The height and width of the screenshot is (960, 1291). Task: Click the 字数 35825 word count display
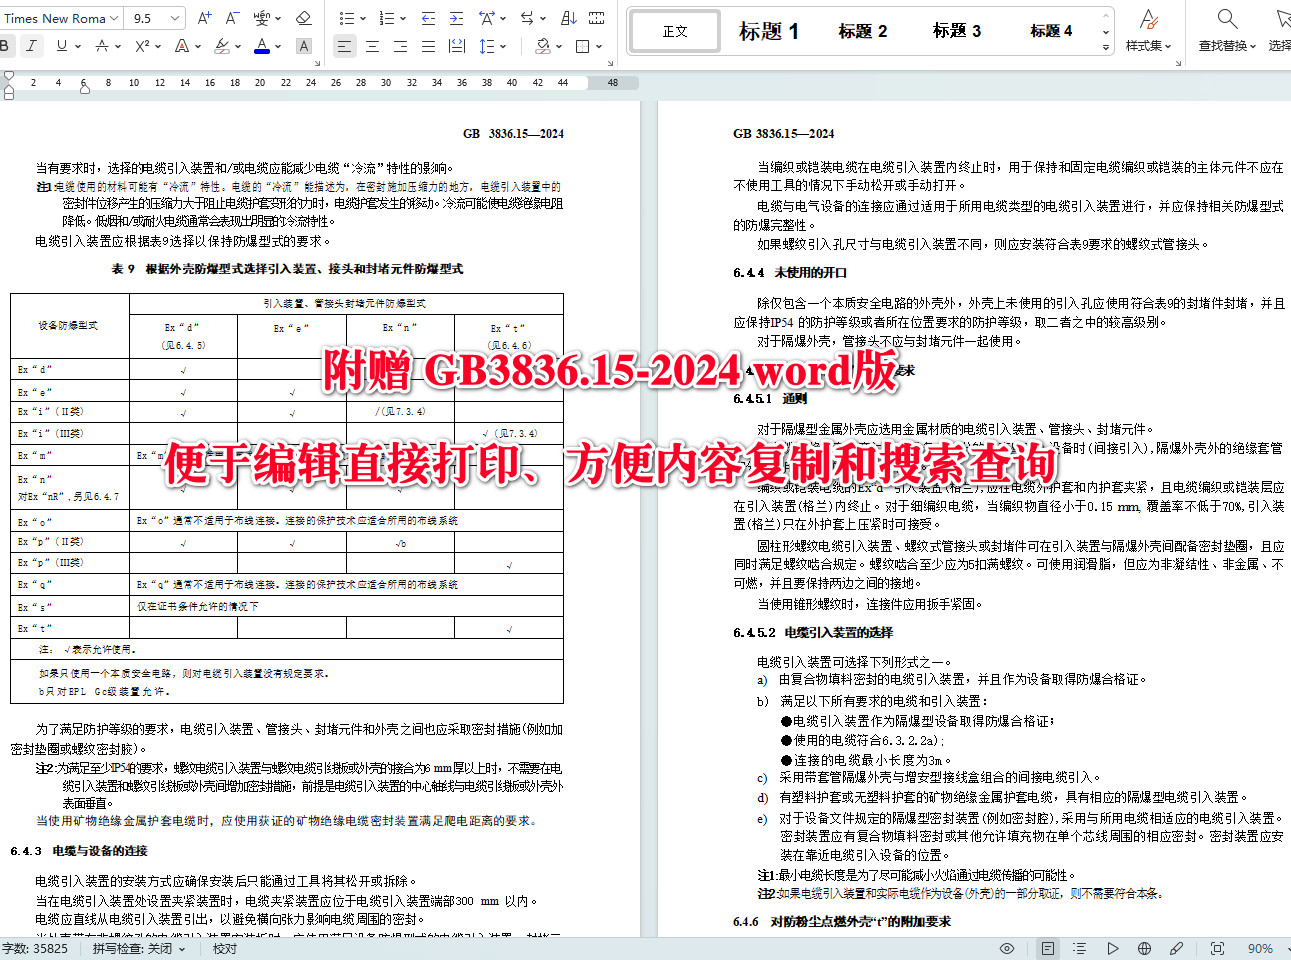pos(35,948)
